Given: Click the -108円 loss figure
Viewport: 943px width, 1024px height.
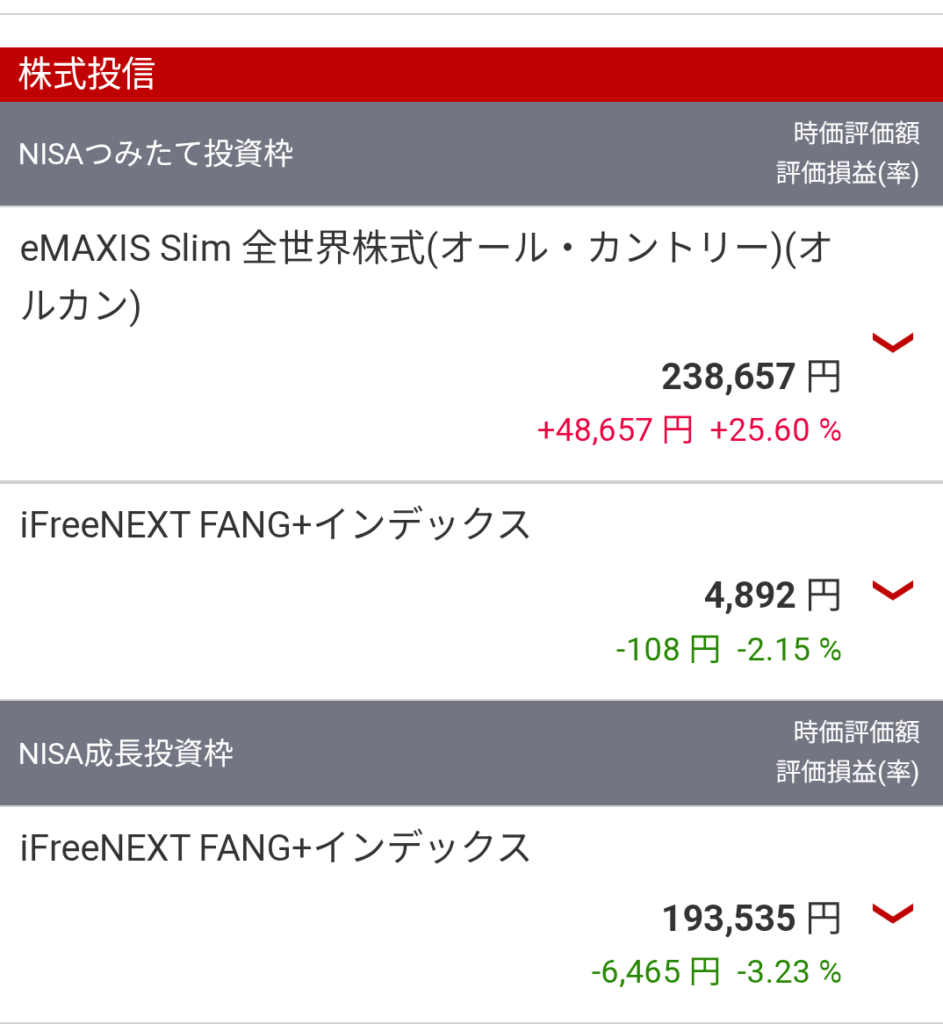Looking at the screenshot, I should 667,650.
